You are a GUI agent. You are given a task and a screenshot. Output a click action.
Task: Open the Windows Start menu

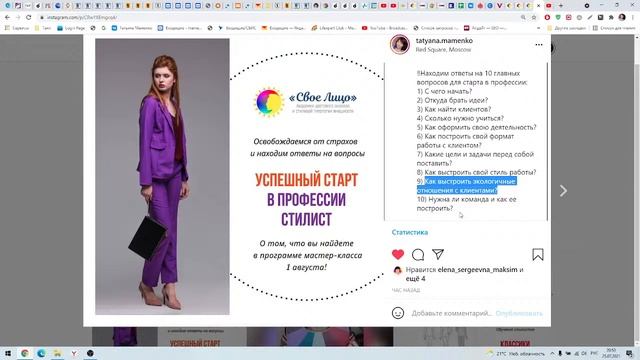click(7, 353)
